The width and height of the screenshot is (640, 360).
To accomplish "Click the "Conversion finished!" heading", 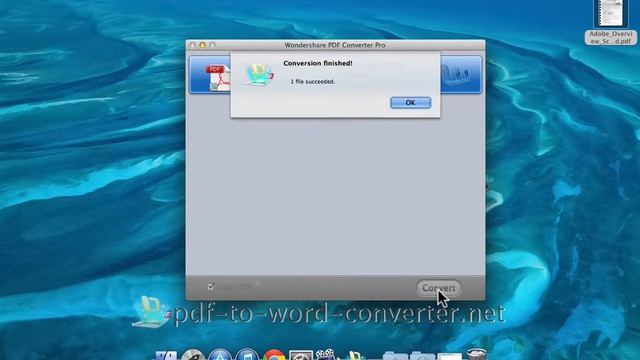I will [318, 63].
